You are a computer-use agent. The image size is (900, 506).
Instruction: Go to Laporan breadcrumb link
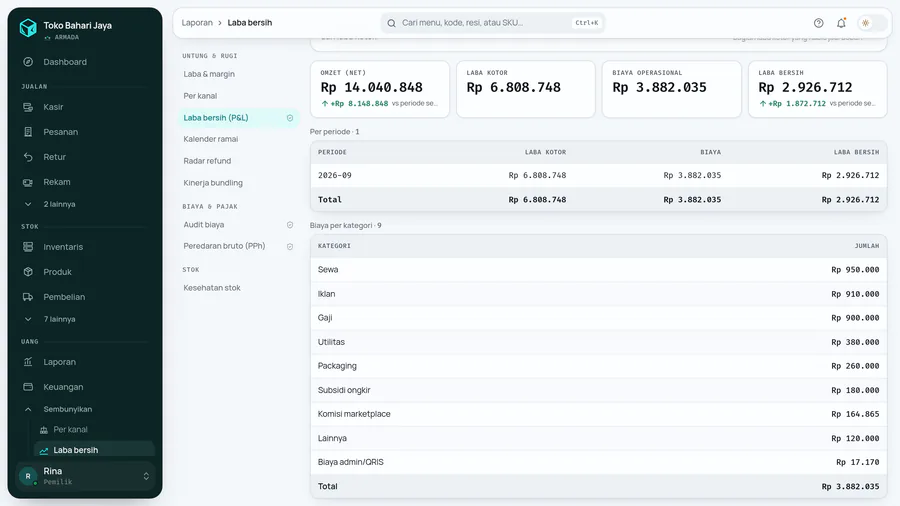pyautogui.click(x=197, y=23)
